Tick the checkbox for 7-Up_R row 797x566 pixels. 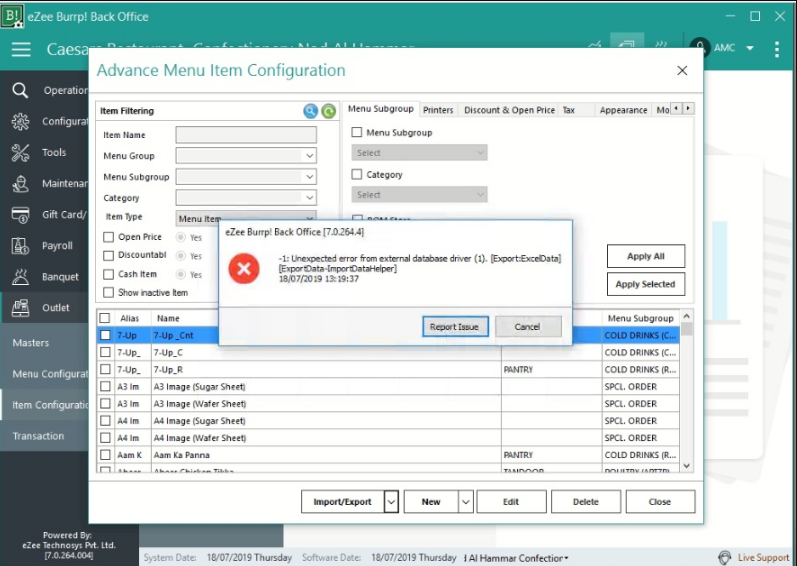[x=105, y=369]
